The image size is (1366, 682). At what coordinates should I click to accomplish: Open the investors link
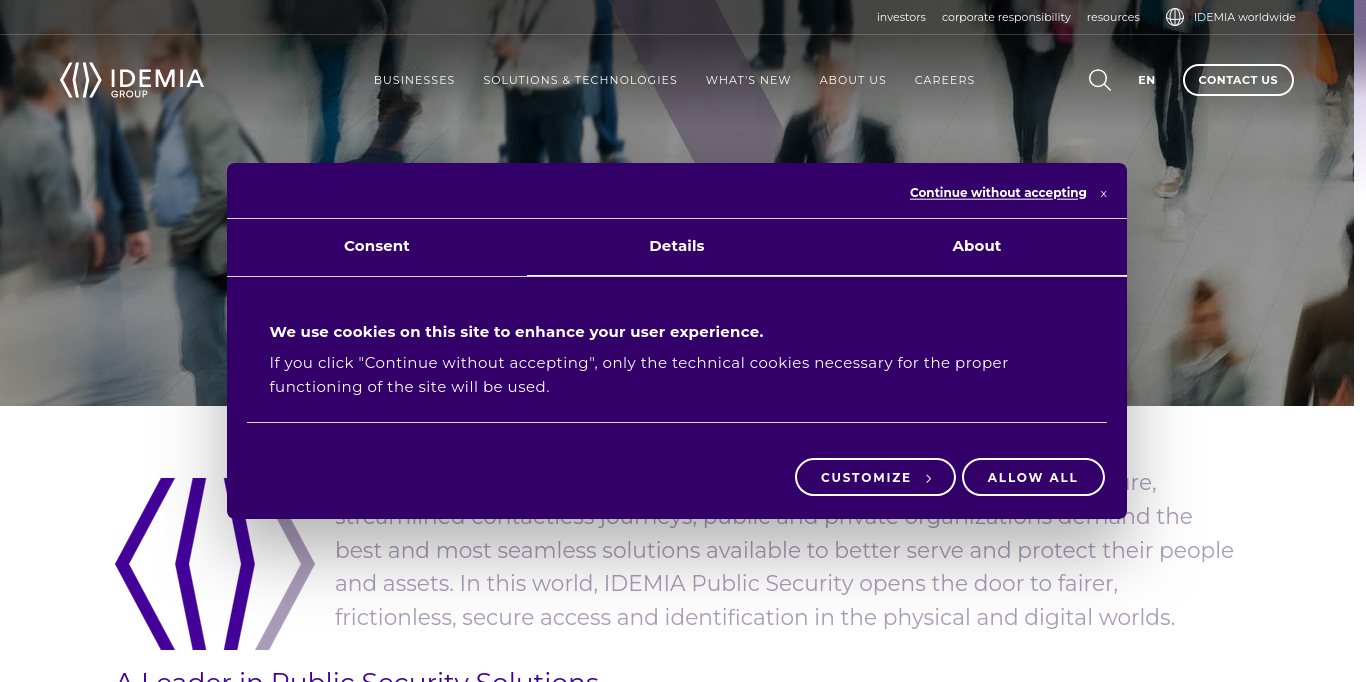901,17
